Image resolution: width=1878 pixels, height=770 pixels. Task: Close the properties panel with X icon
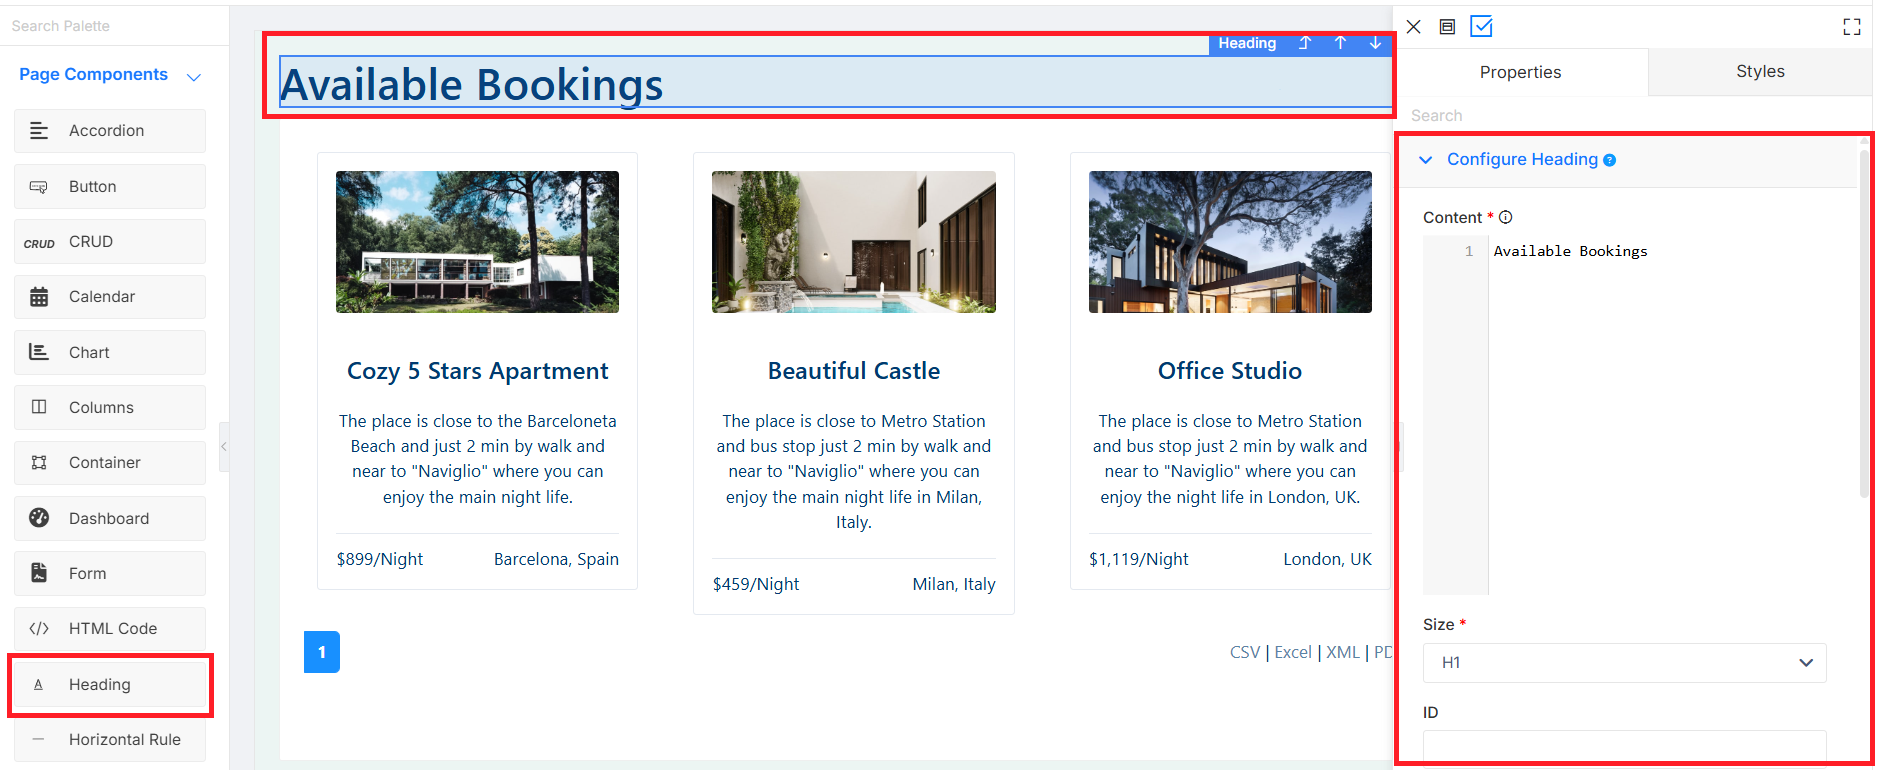pos(1413,27)
